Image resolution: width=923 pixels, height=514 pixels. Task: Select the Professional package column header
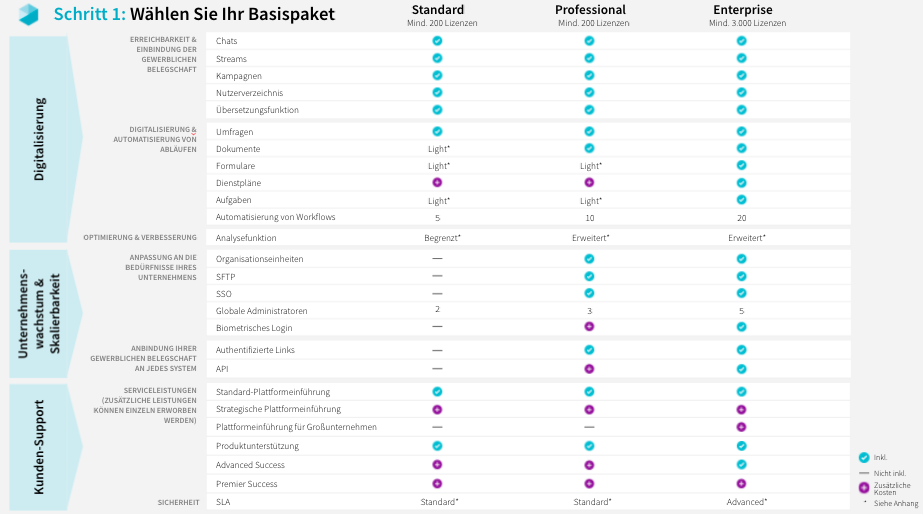point(590,10)
